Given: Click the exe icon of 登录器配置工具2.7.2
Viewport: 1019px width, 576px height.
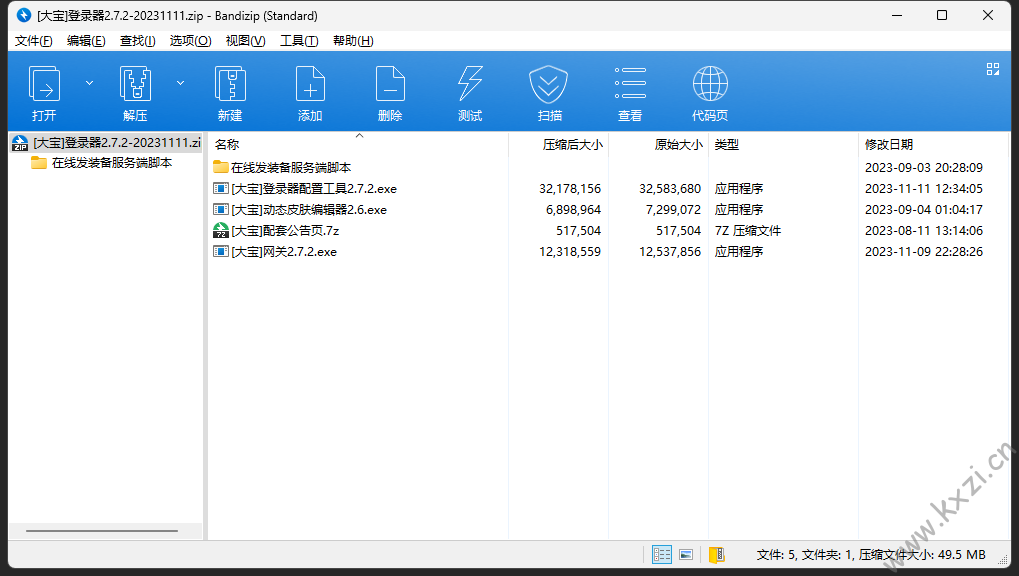Looking at the screenshot, I should point(221,189).
